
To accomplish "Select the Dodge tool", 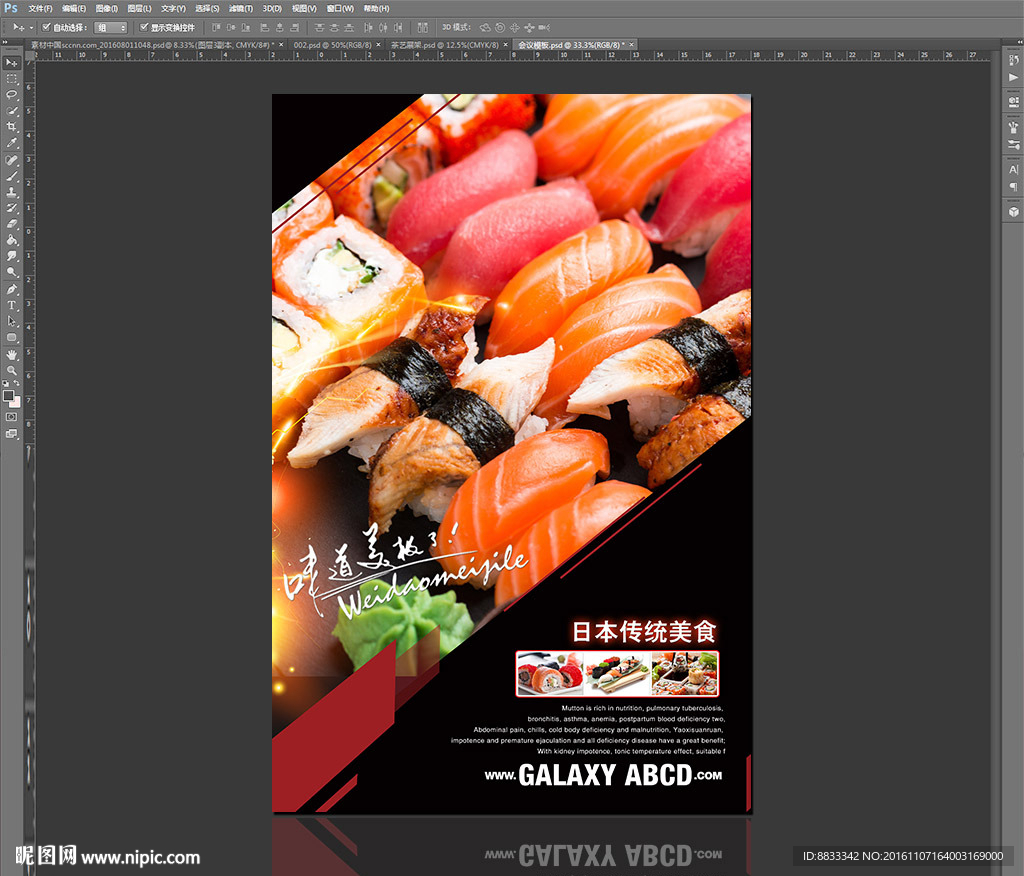I will tap(12, 272).
